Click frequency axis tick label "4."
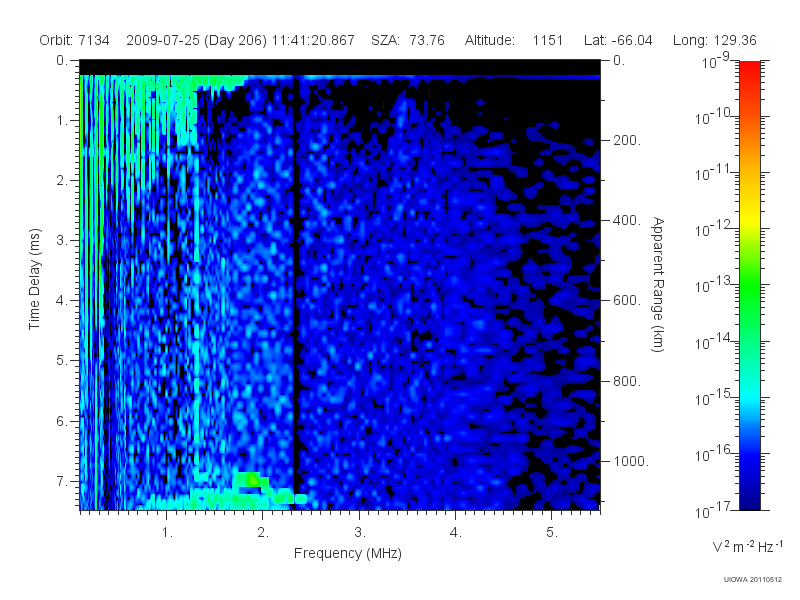The image size is (800, 600). 456,533
